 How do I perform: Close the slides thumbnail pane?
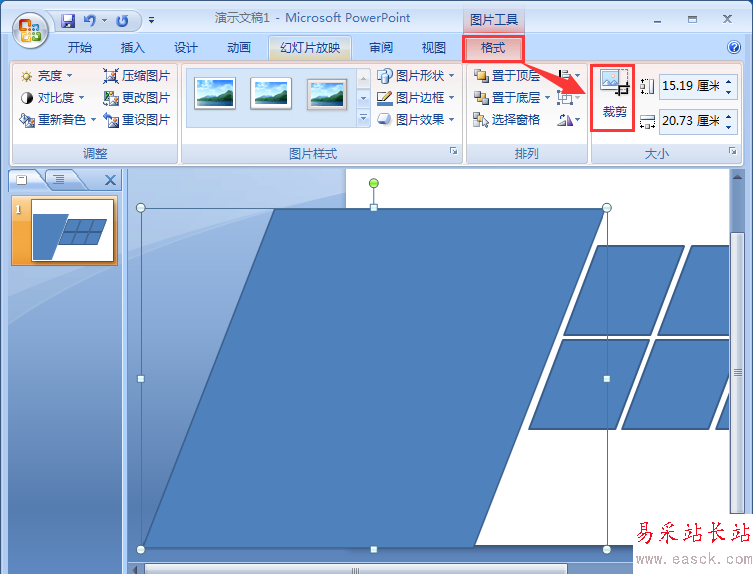110,181
